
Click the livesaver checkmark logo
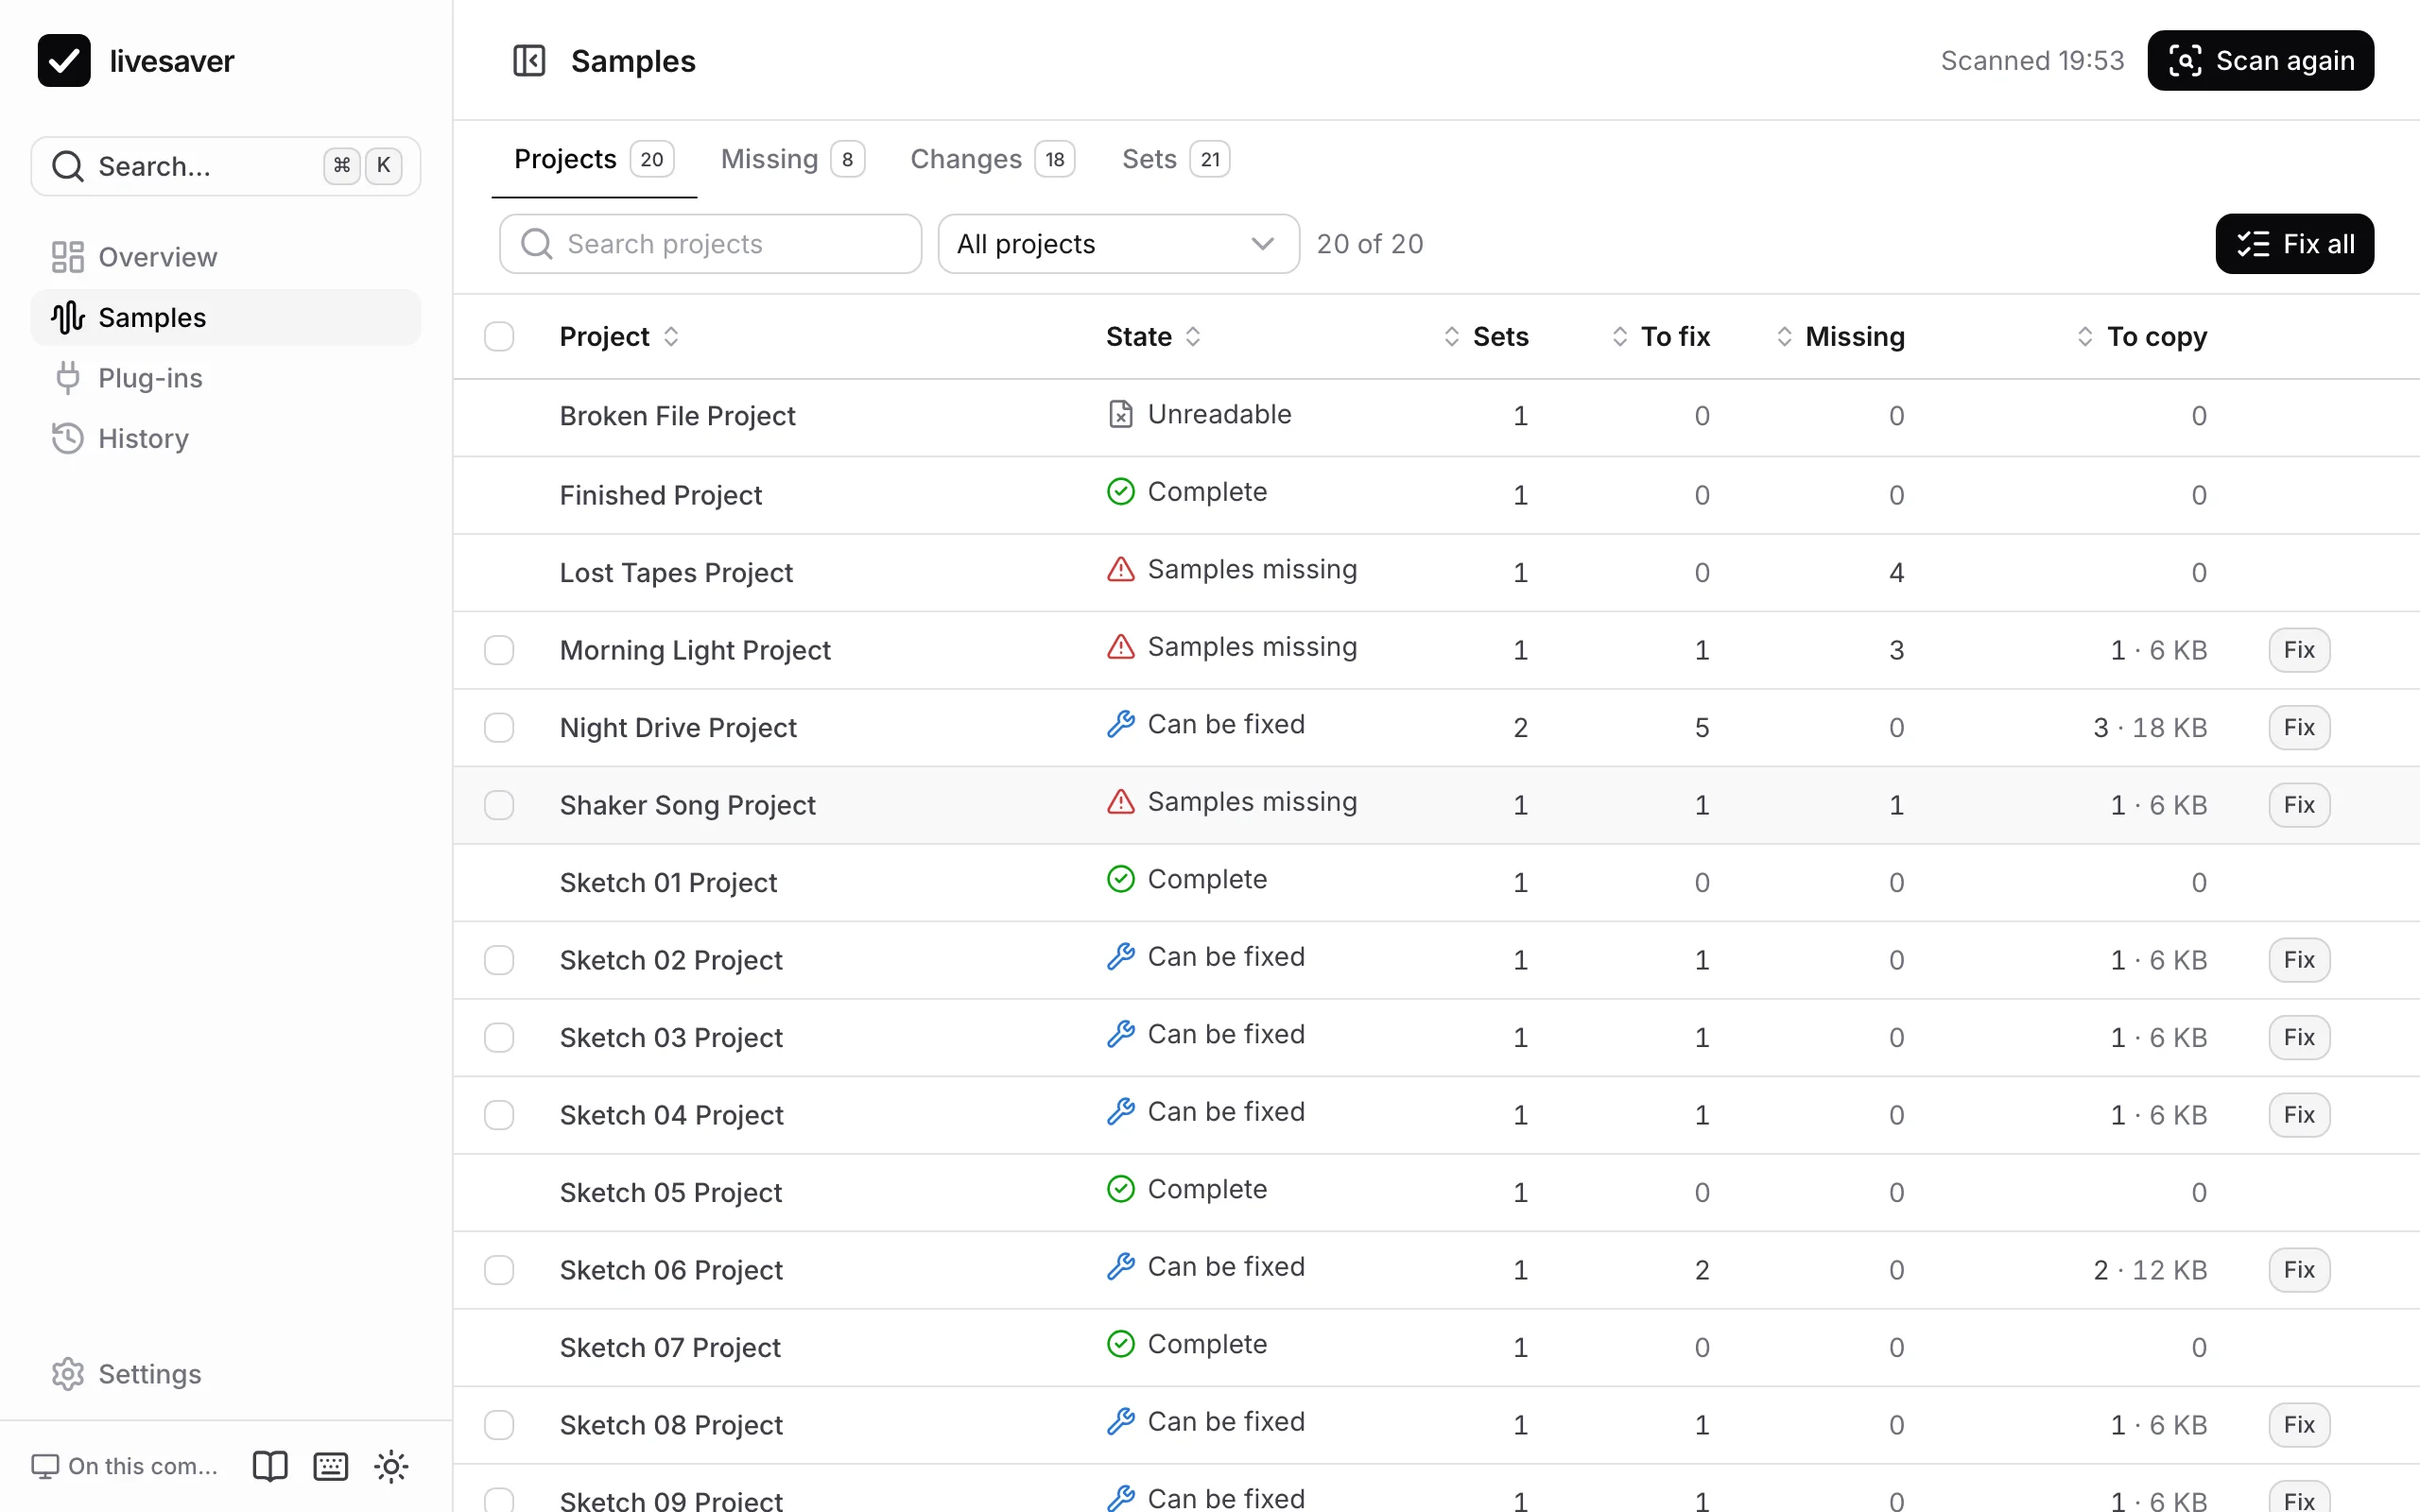point(64,61)
